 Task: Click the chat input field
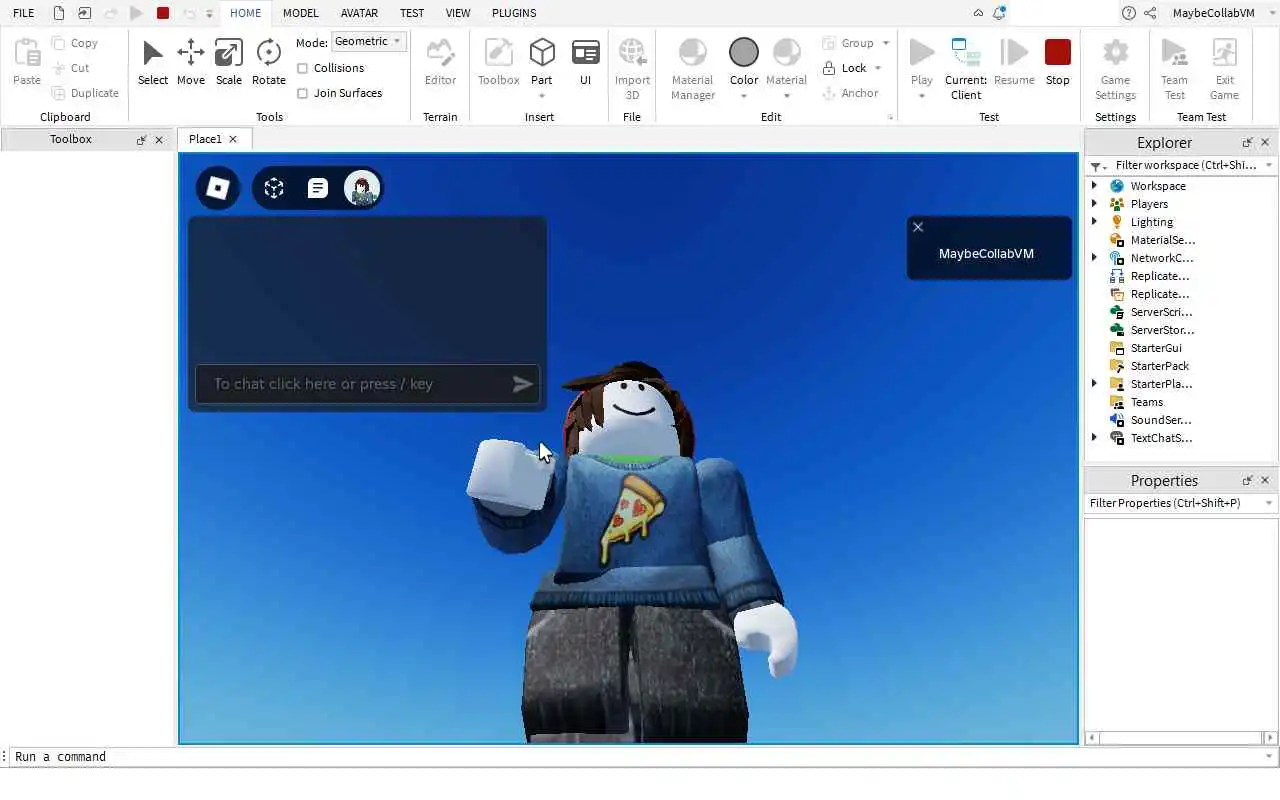point(367,384)
